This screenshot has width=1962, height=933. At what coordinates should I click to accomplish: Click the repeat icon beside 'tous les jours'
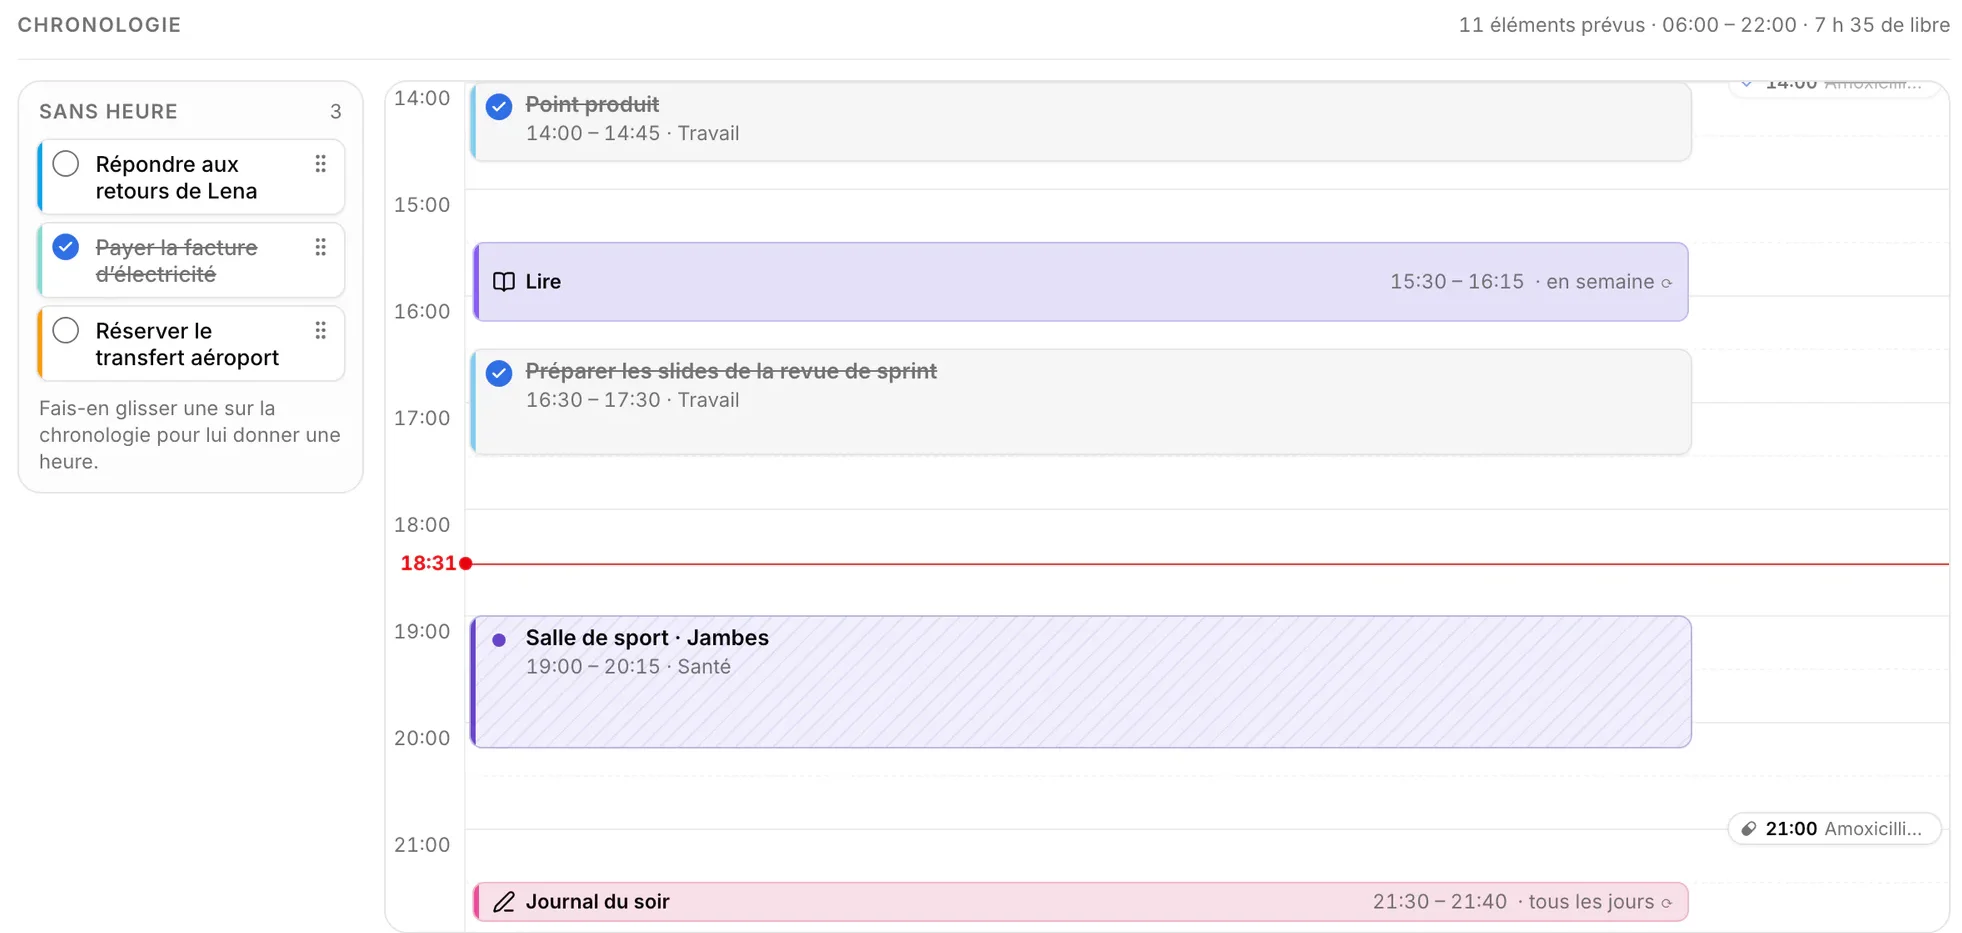[1666, 903]
